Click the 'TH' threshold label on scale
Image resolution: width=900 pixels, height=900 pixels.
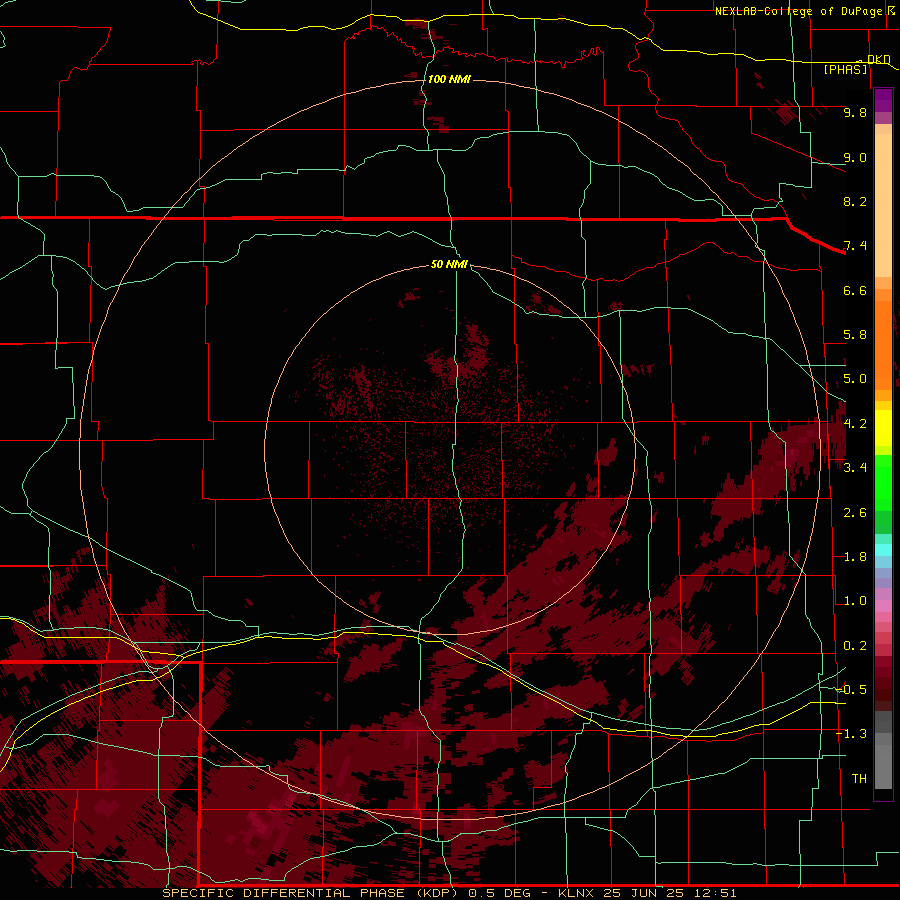(859, 779)
